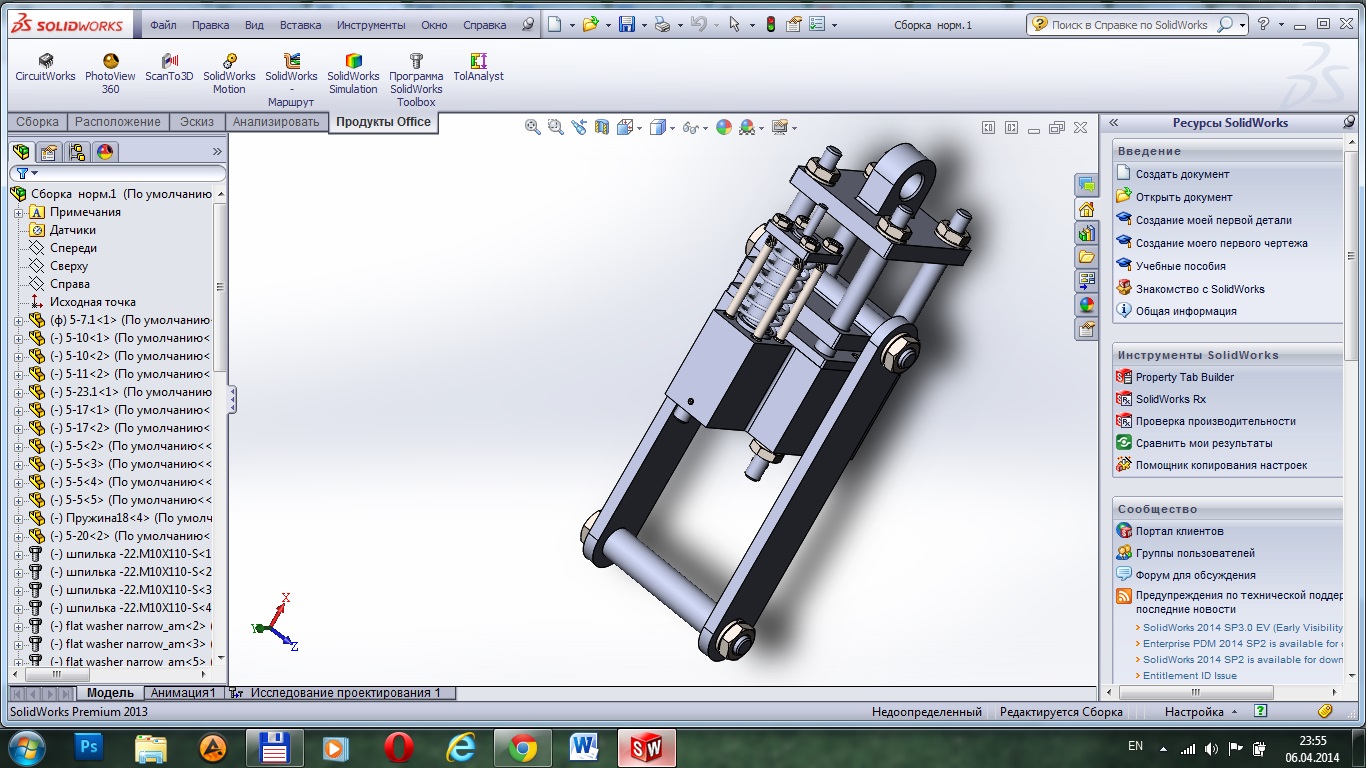The height and width of the screenshot is (768, 1366).
Task: Enable the SolidWorks Motion add-in
Action: pyautogui.click(x=229, y=74)
